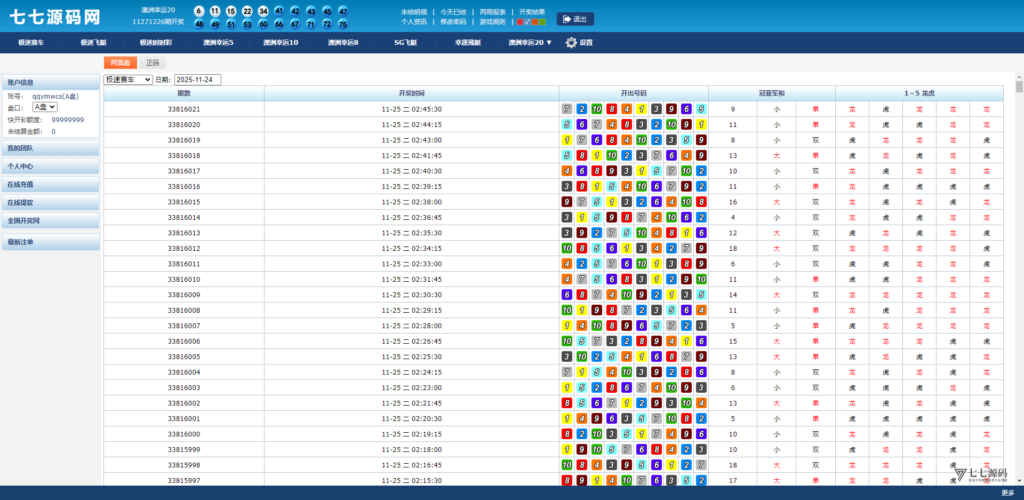Click the blue ball number 60 in header
Screen dimensions: 1024x500
coord(263,24)
